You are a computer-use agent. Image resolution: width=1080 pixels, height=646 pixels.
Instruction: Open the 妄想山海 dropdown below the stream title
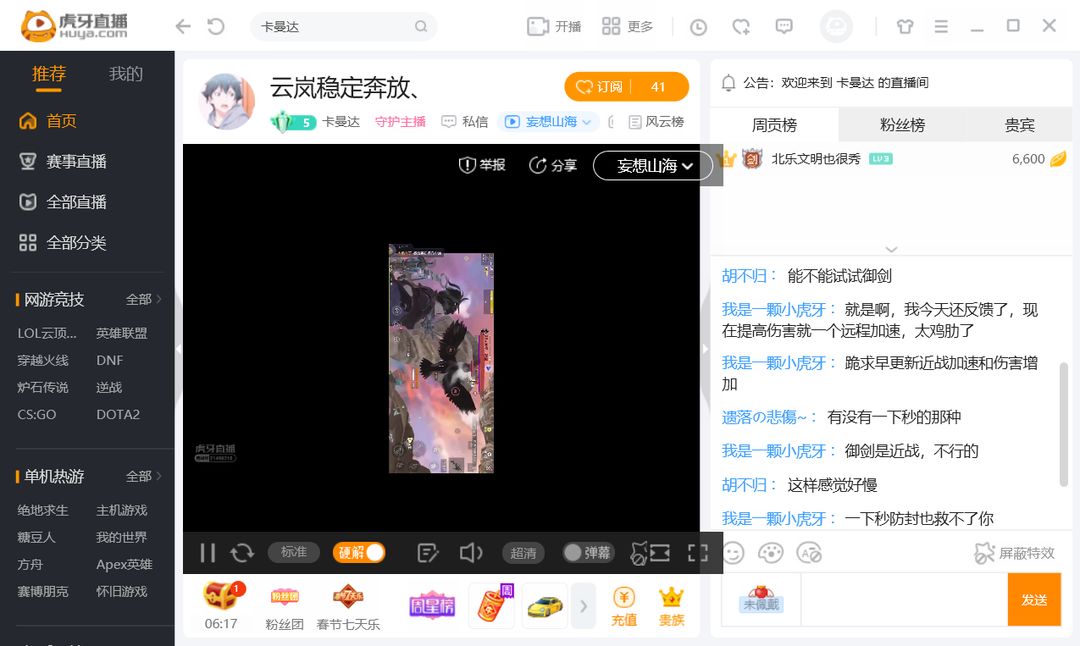pos(550,122)
